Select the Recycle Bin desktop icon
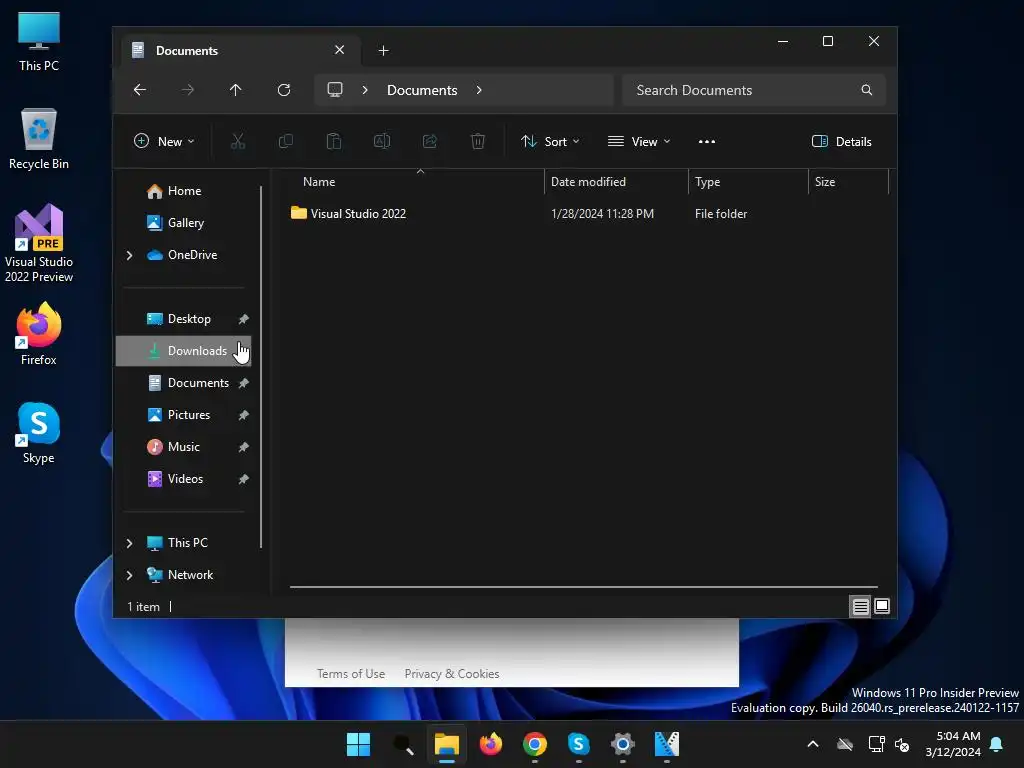The width and height of the screenshot is (1024, 768). (x=39, y=140)
